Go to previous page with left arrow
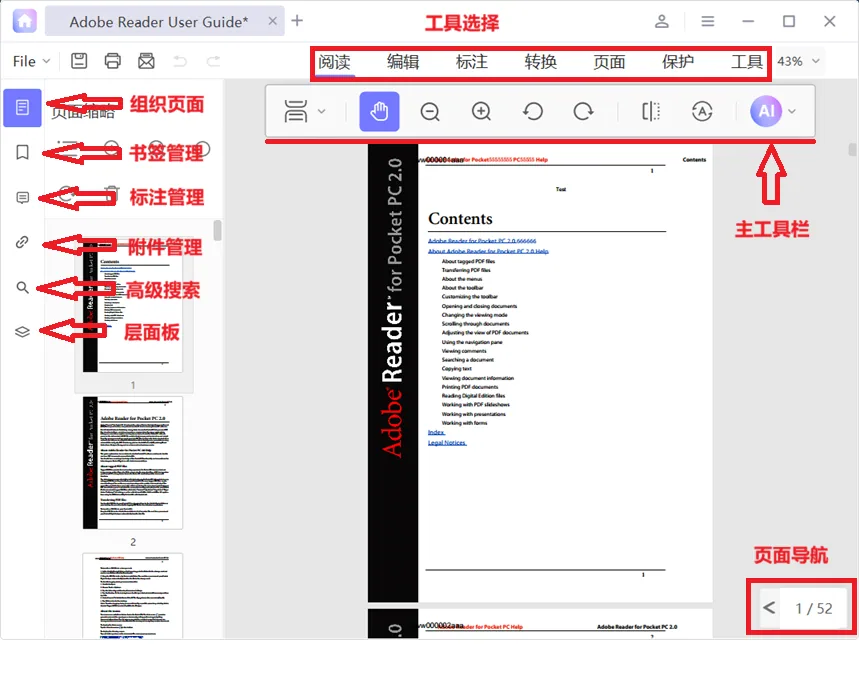The height and width of the screenshot is (674, 859). (x=769, y=607)
